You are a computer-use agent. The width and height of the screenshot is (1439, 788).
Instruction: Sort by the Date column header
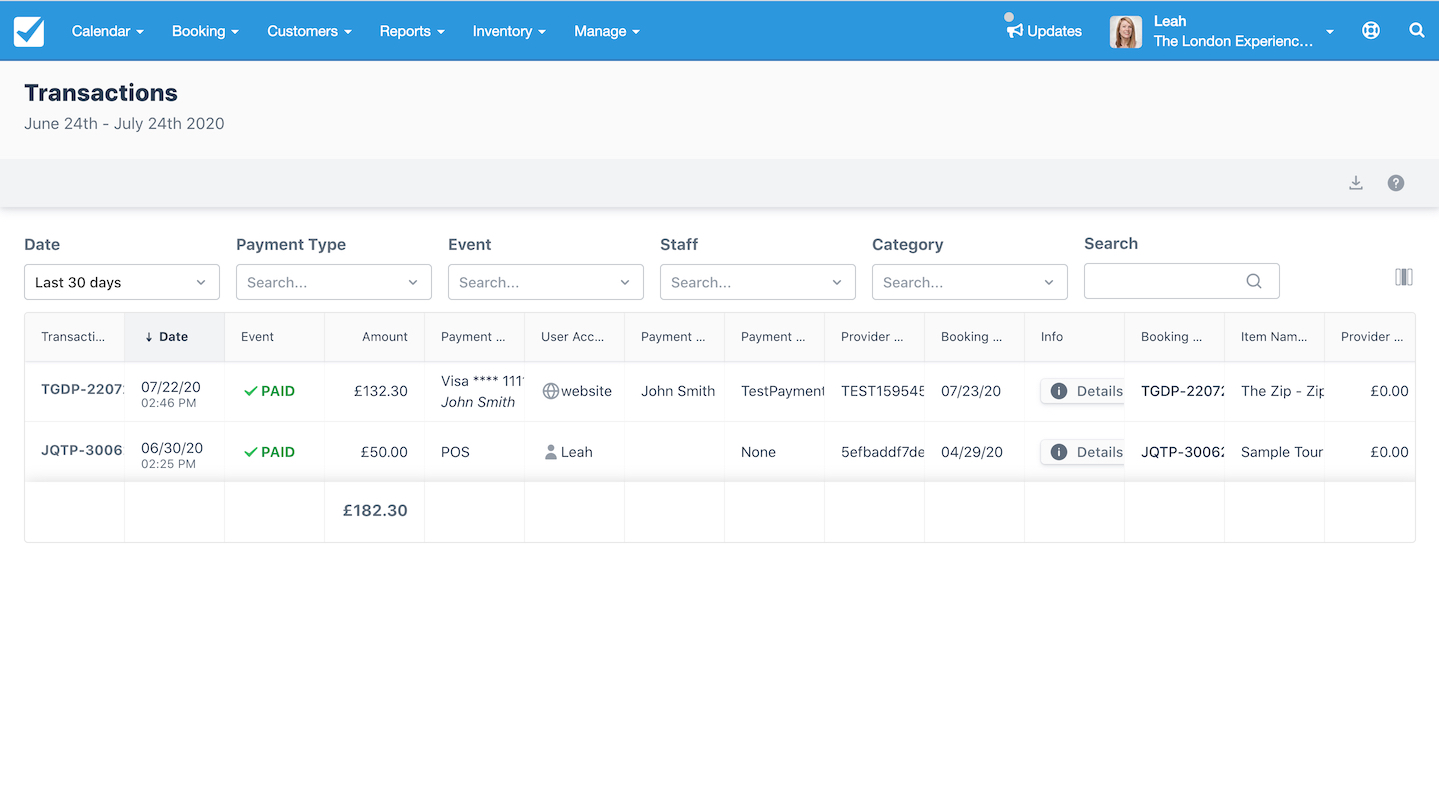(174, 337)
